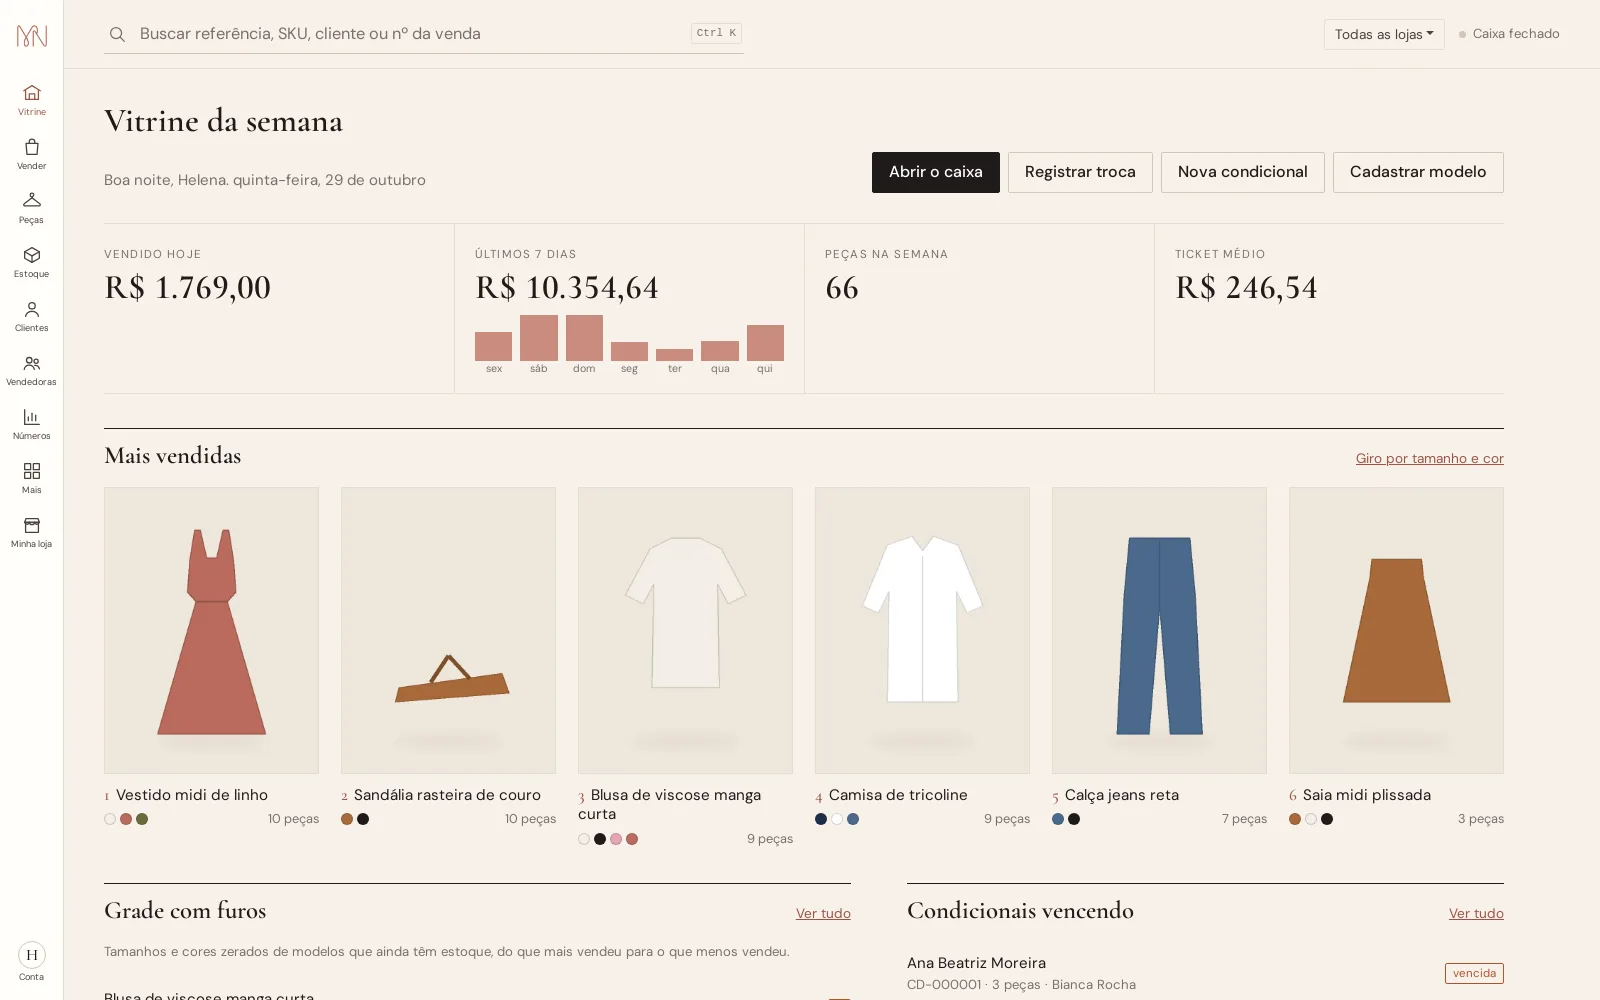This screenshot has height=1000, width=1600.
Task: Click the vencida badge
Action: pyautogui.click(x=1474, y=973)
